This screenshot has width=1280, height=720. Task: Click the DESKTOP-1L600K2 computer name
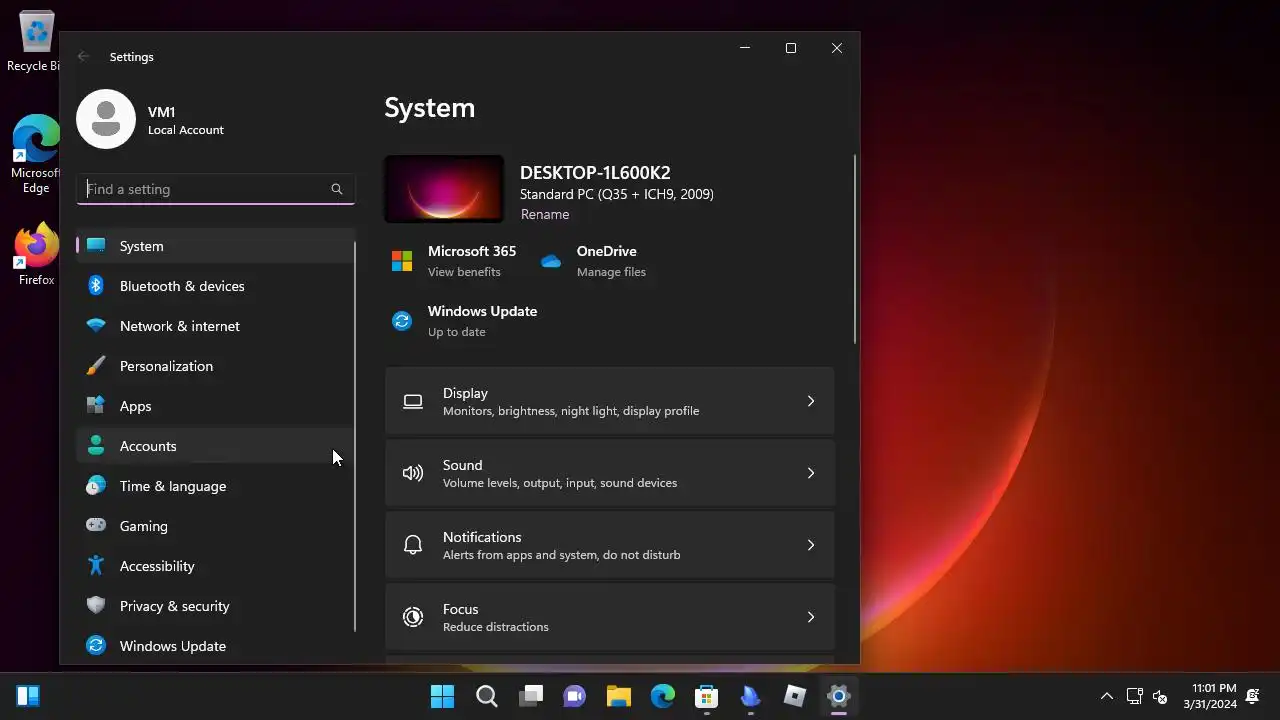pyautogui.click(x=595, y=173)
